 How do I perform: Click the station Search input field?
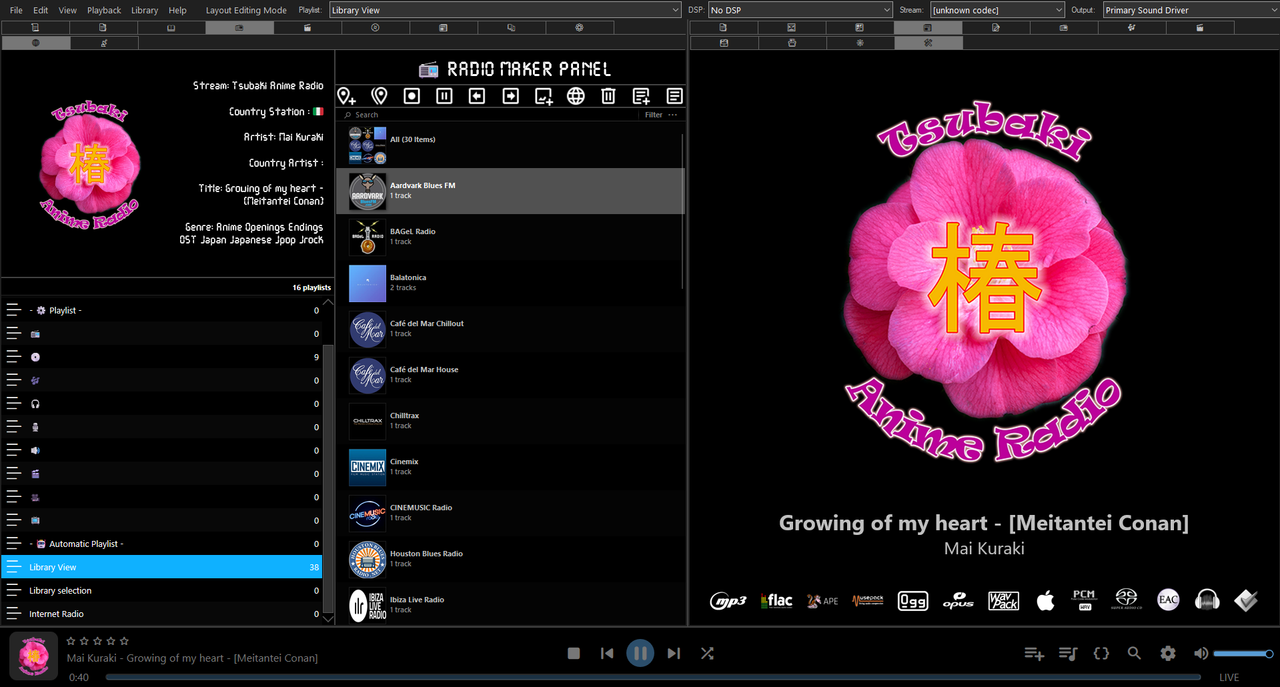point(490,115)
